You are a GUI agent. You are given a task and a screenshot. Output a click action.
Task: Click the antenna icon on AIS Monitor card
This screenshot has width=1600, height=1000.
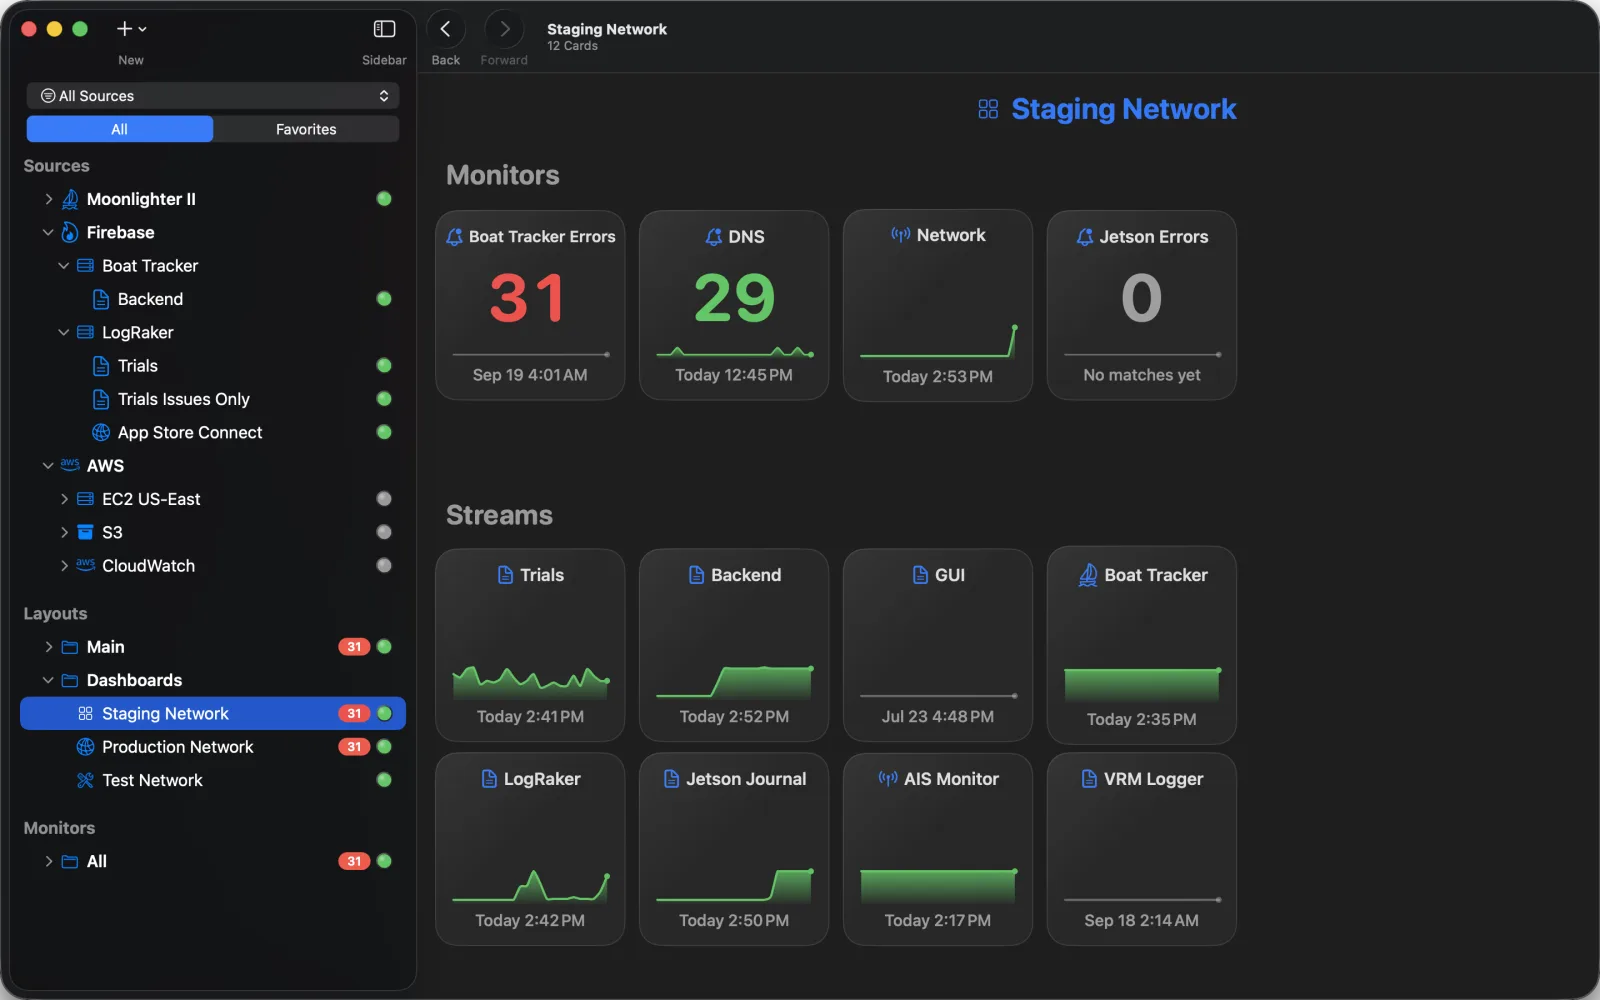(x=888, y=779)
